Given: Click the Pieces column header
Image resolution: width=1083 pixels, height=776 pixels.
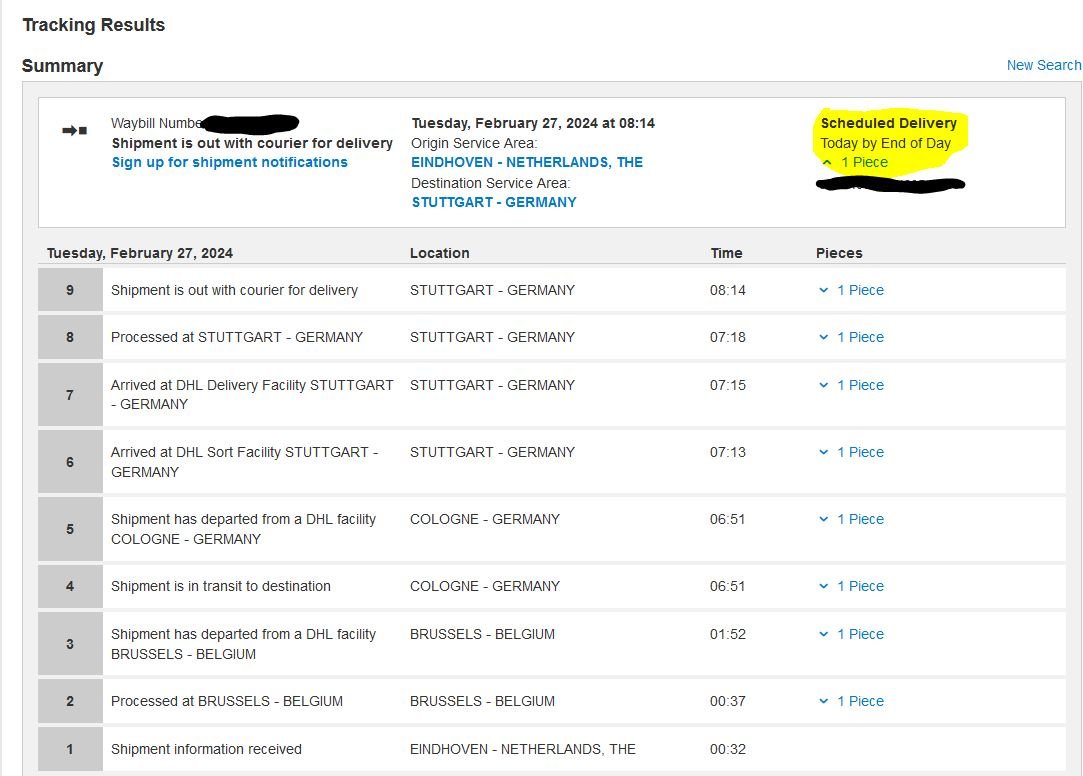Looking at the screenshot, I should tap(839, 253).
